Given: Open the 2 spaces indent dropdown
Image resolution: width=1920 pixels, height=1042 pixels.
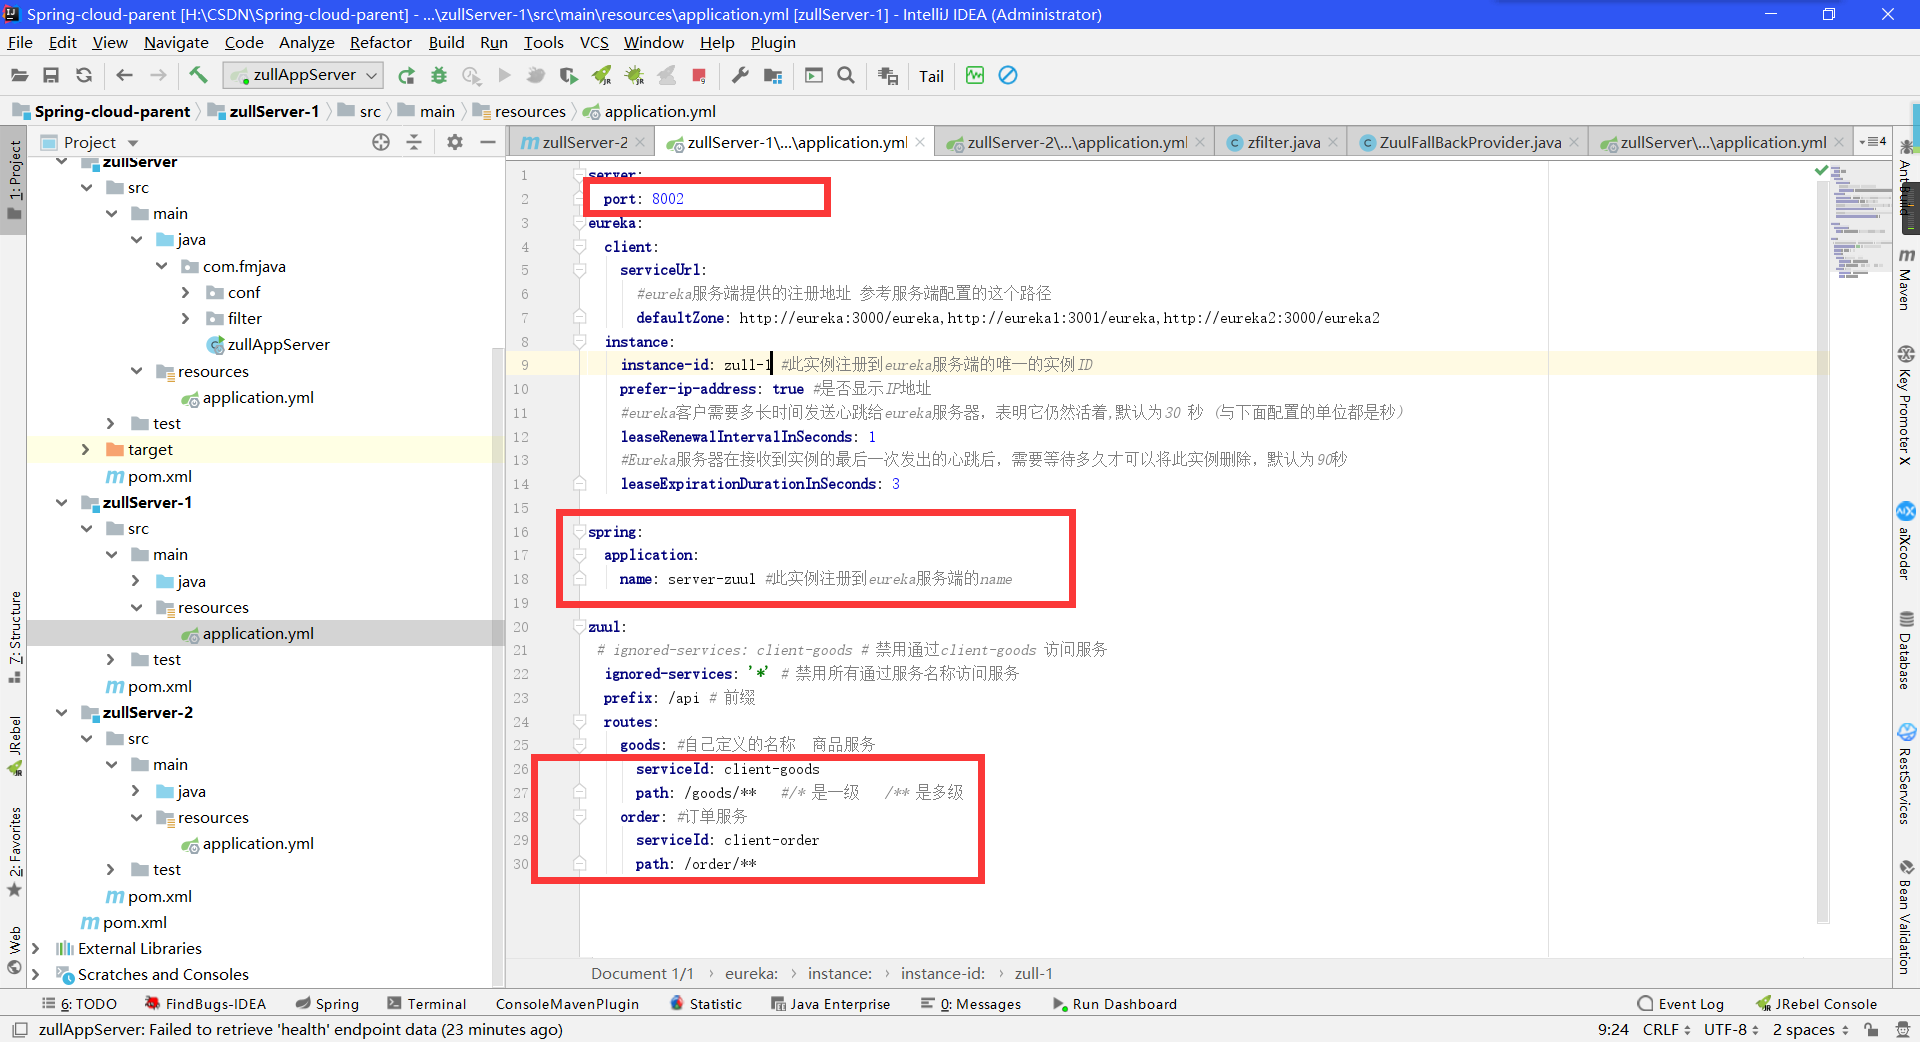Looking at the screenshot, I should pos(1810,1029).
